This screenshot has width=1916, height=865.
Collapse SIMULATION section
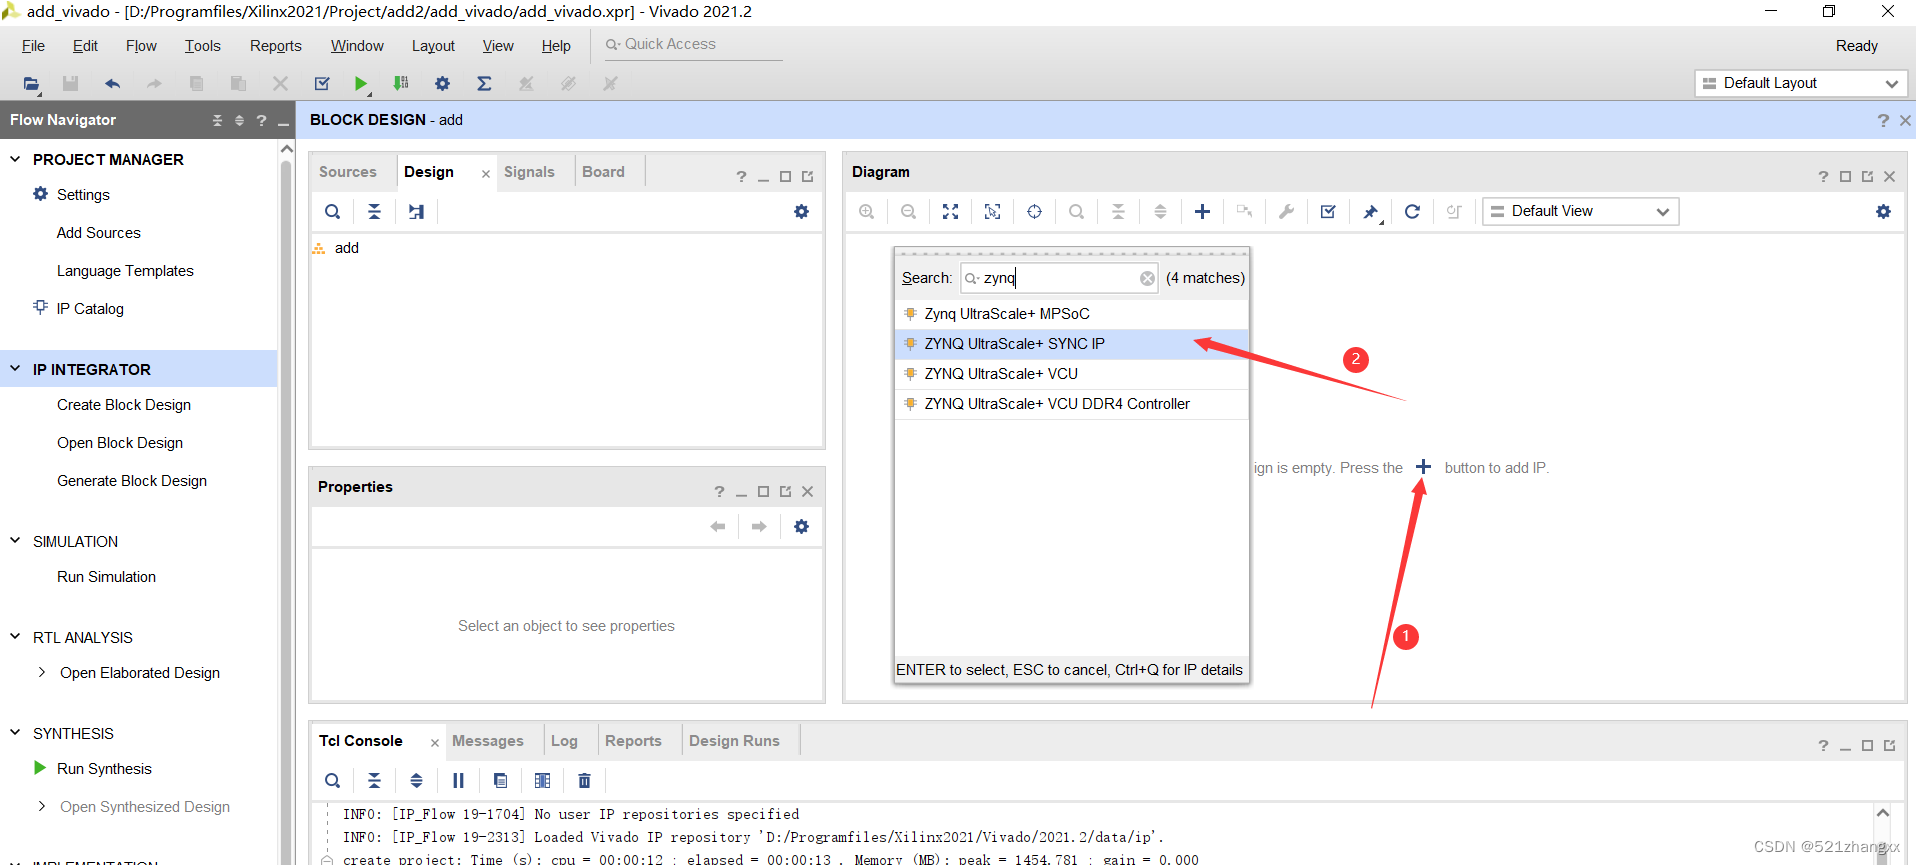pos(15,541)
